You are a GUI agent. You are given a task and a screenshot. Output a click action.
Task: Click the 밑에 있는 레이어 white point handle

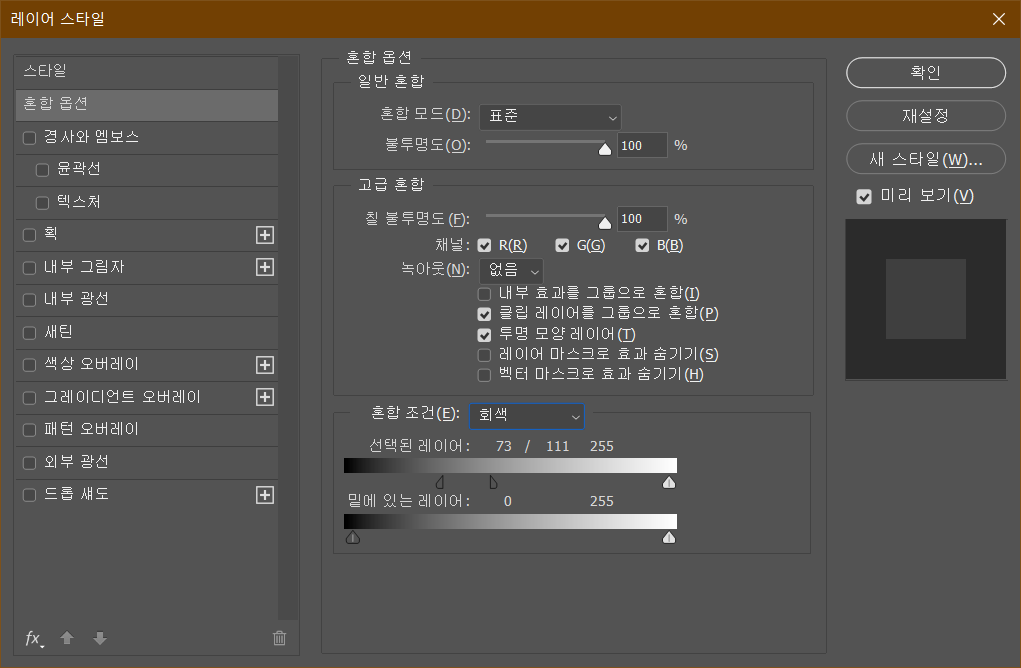[x=669, y=538]
